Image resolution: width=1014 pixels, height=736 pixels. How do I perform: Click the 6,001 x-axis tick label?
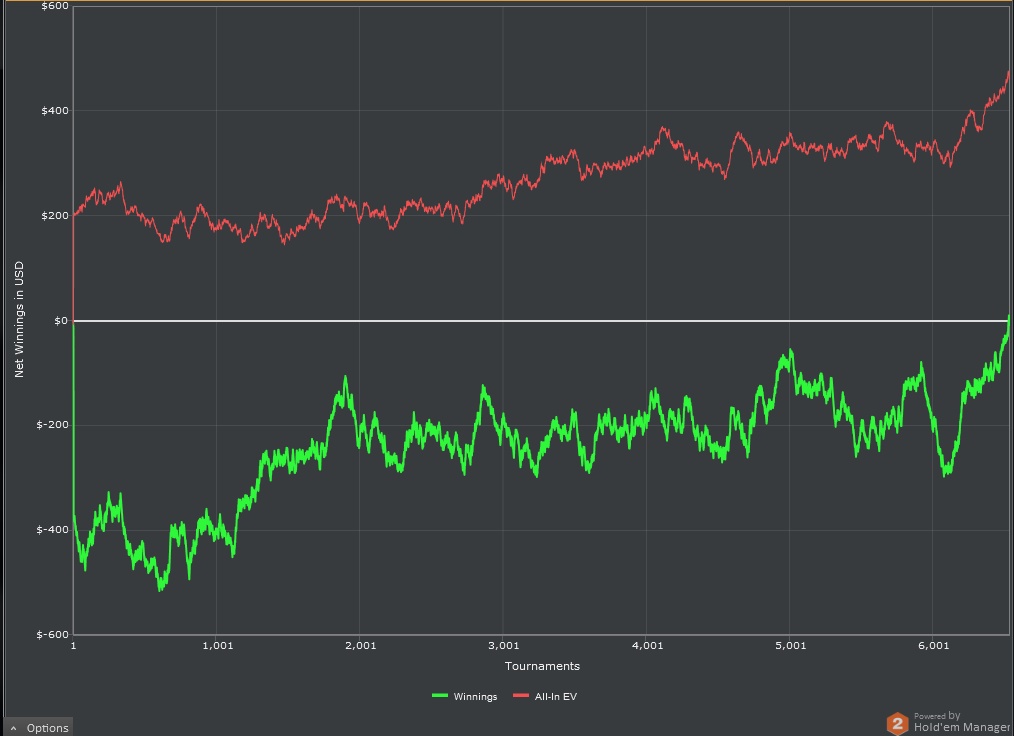933,646
